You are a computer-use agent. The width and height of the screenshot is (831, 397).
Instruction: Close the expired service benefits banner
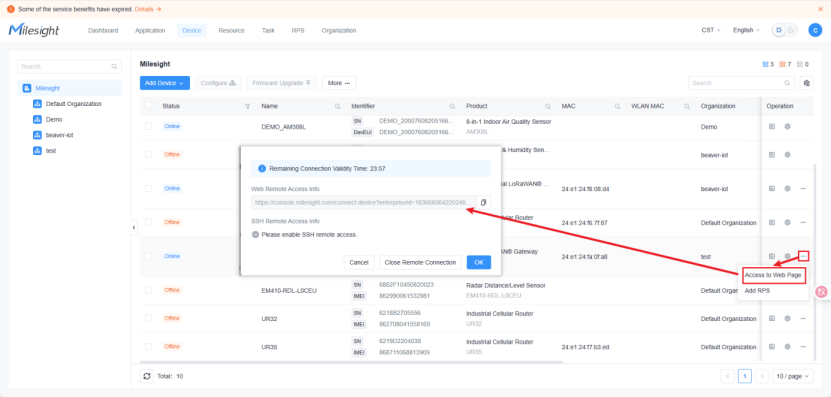820,9
